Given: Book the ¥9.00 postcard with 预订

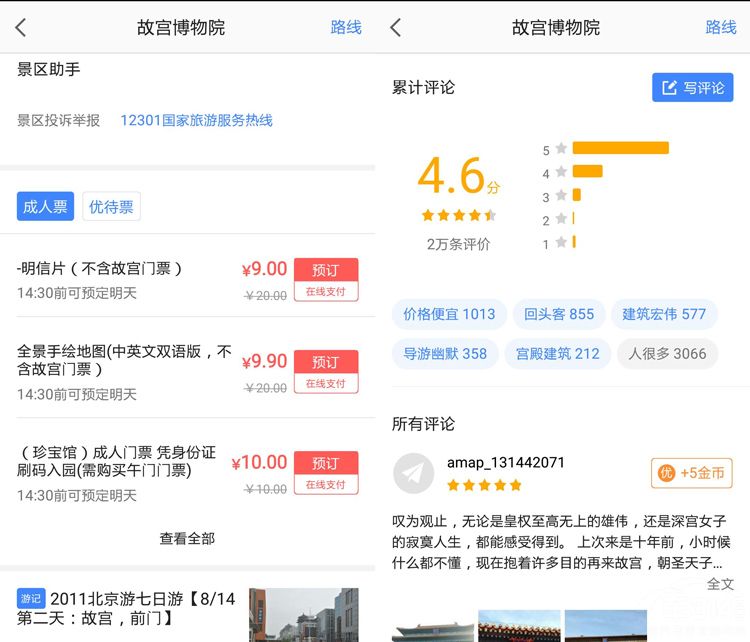Looking at the screenshot, I should click(325, 279).
